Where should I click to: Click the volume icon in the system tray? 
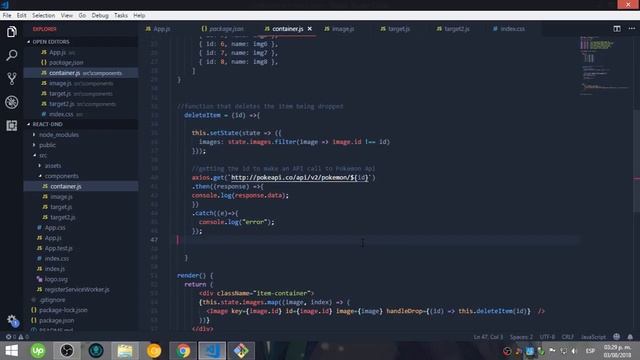[x=574, y=351]
